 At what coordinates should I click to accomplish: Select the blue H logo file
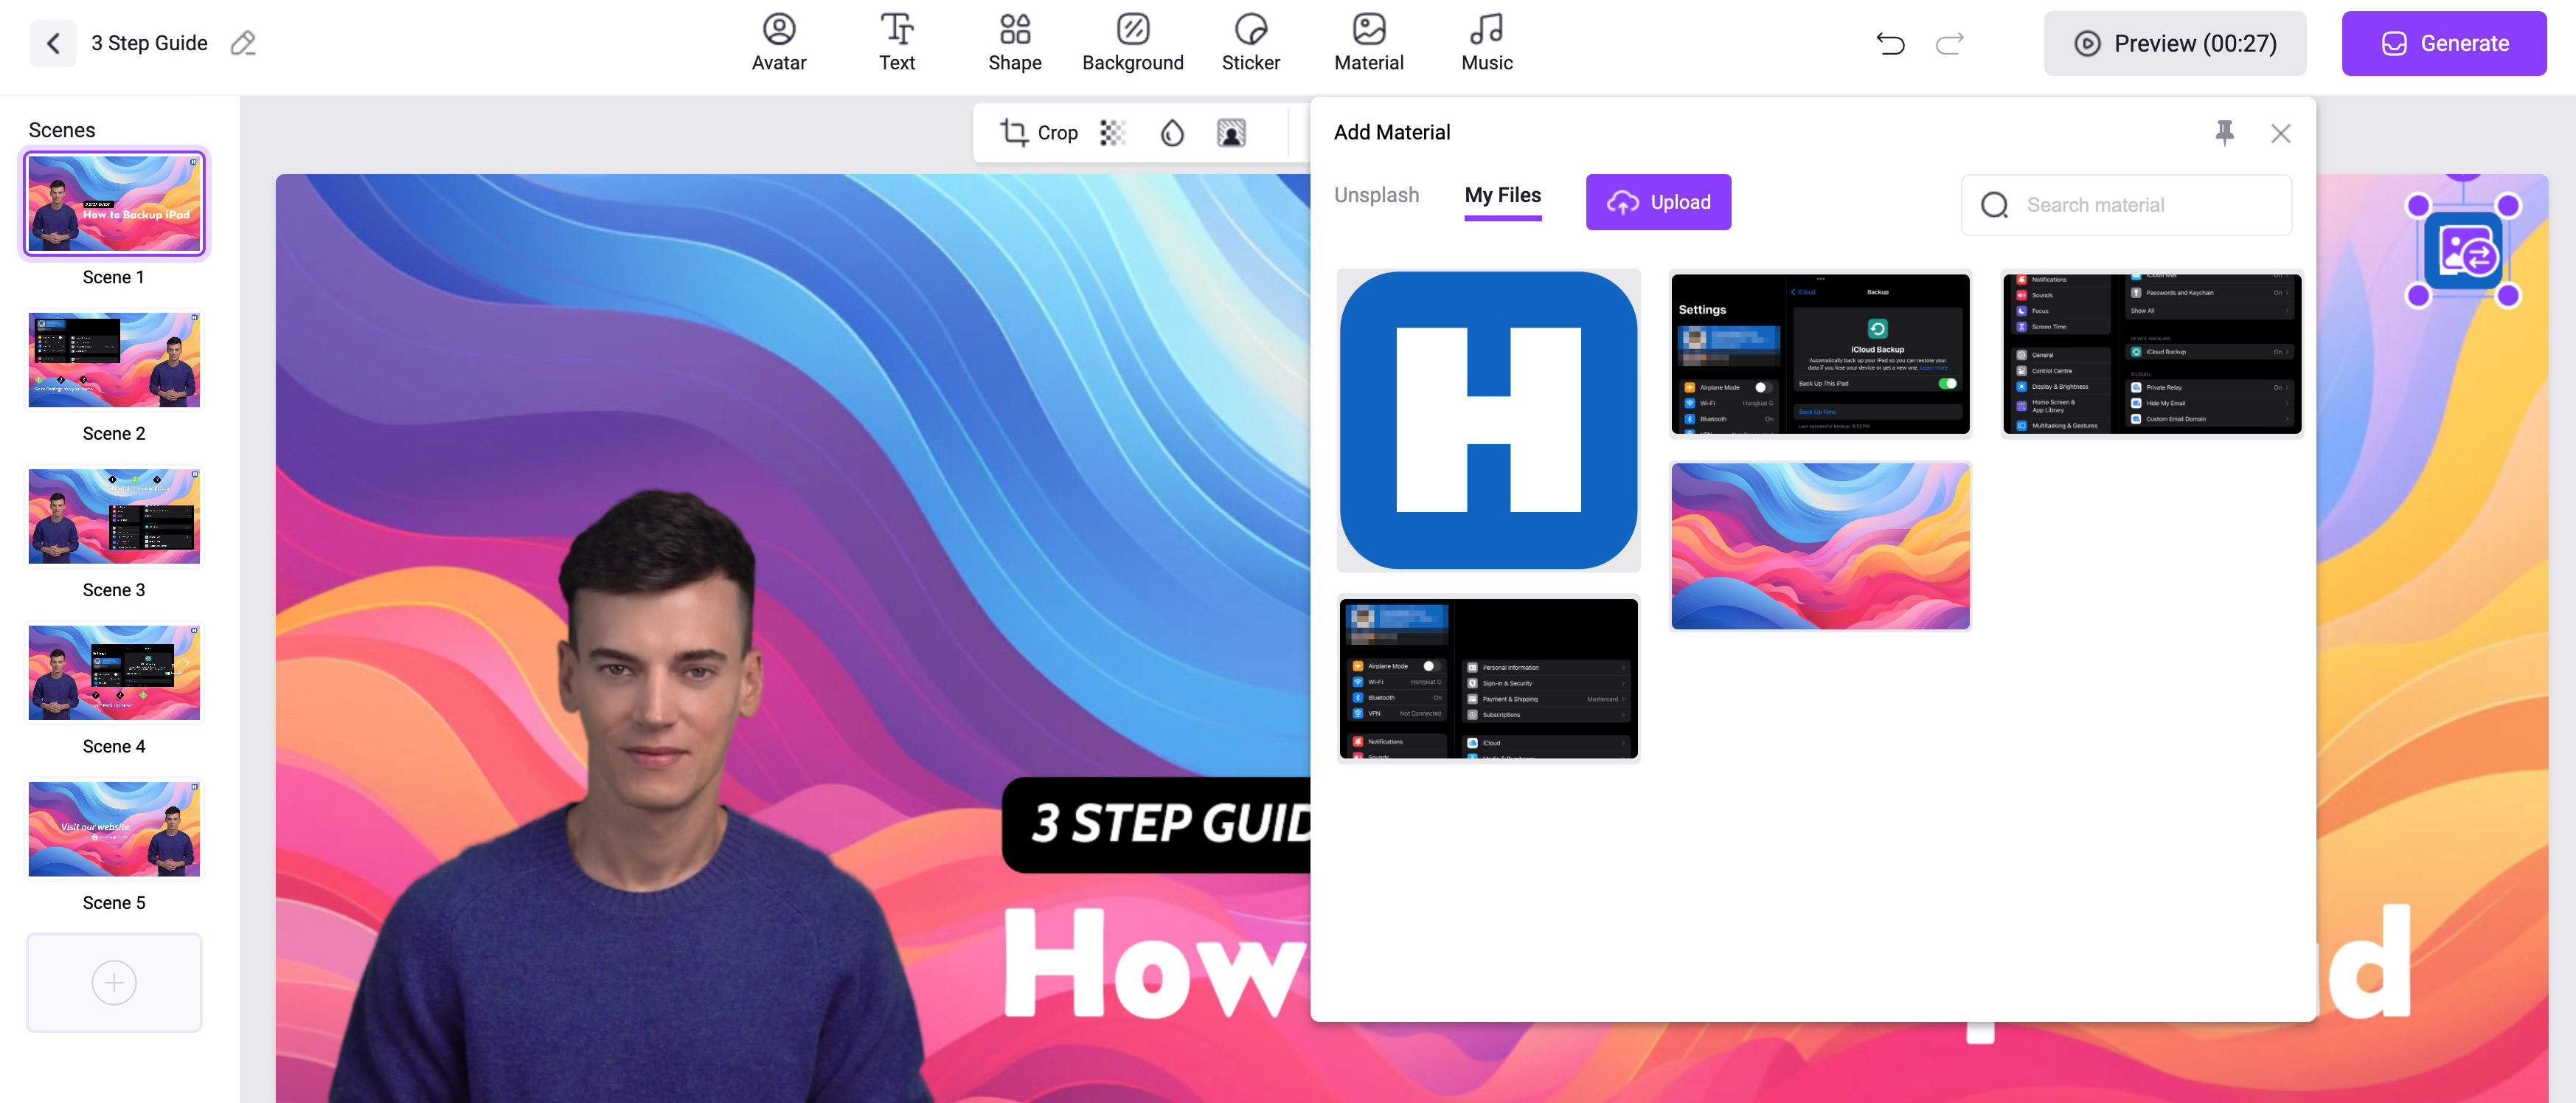1488,420
